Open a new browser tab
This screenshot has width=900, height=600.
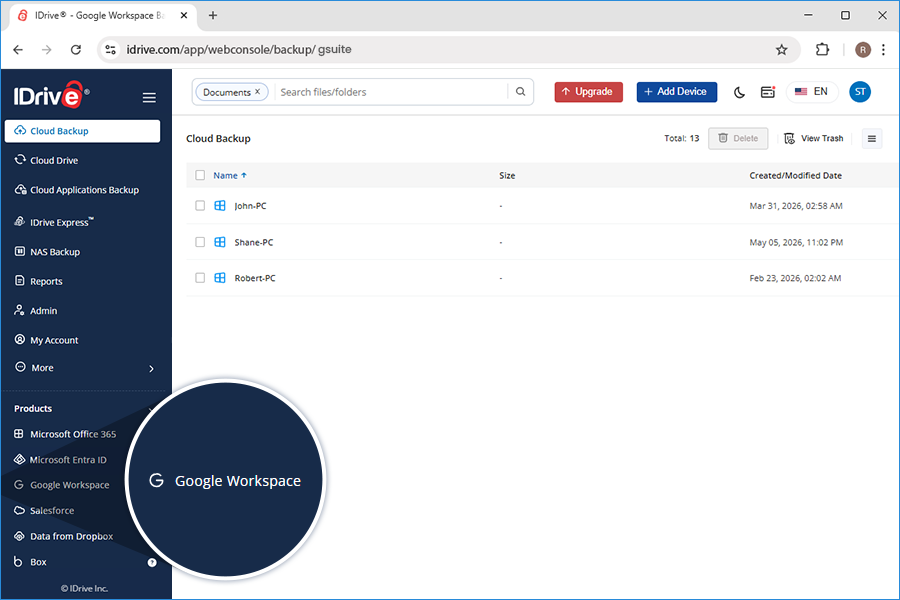pos(213,16)
